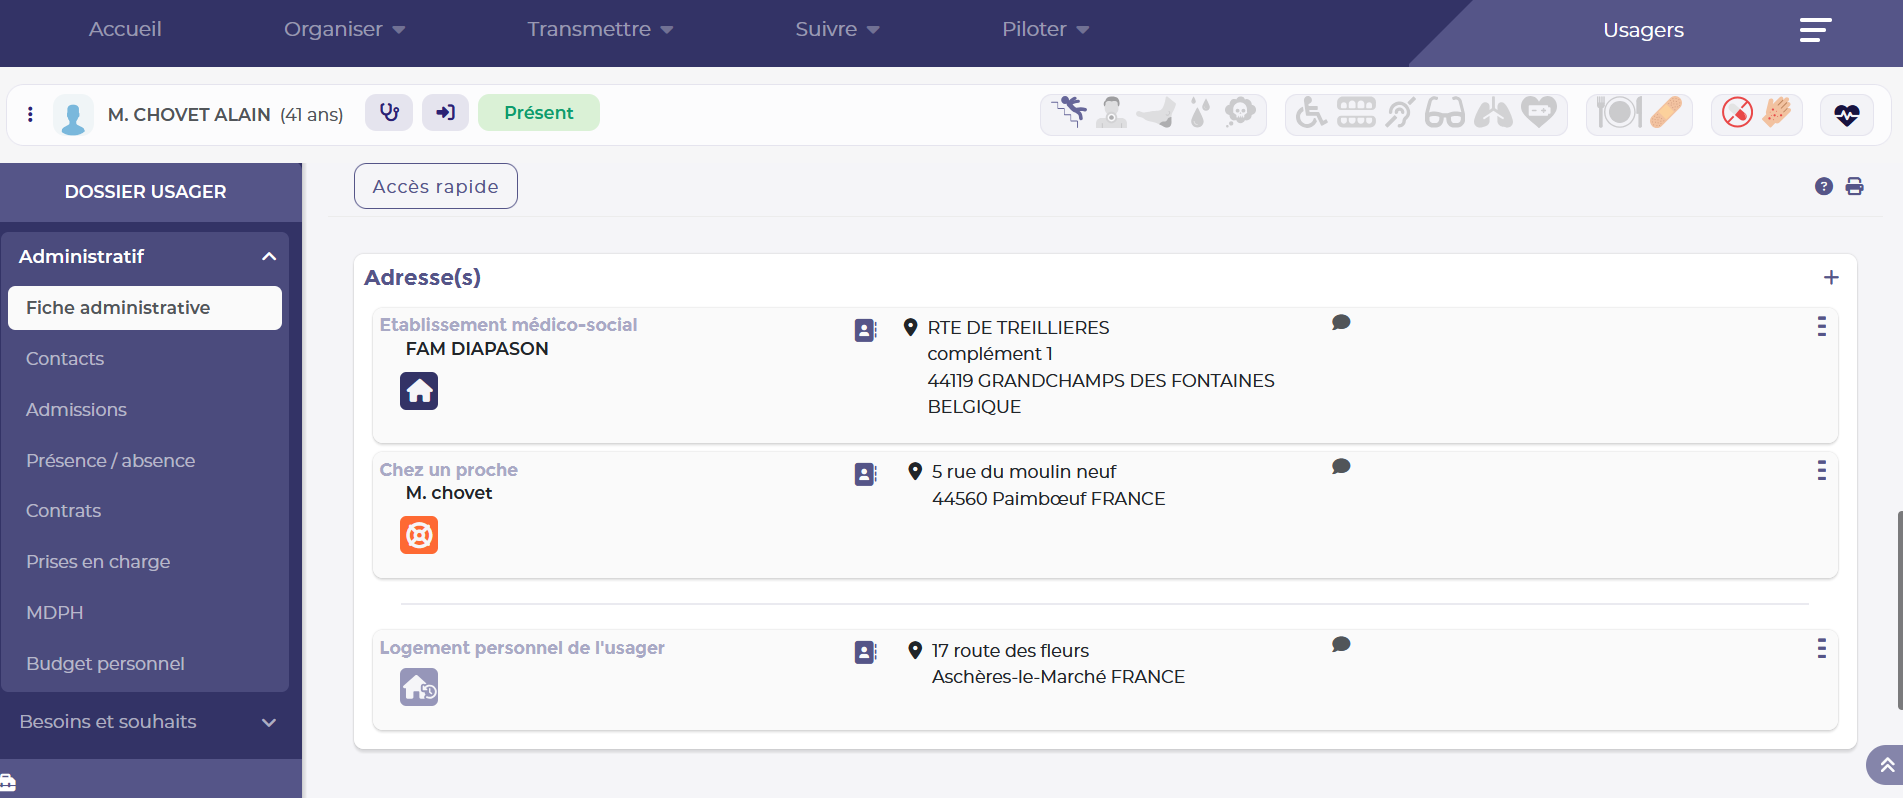Collapse the Administratif section
The image size is (1903, 798).
268,257
